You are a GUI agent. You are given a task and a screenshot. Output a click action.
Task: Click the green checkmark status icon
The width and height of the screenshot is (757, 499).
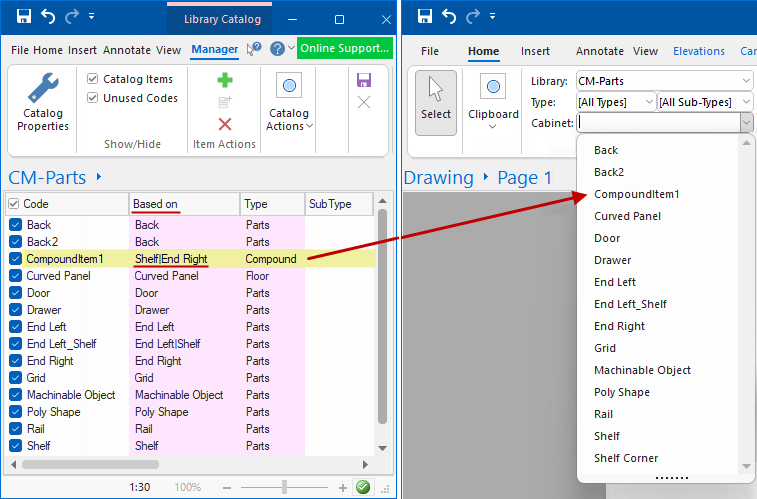(363, 487)
